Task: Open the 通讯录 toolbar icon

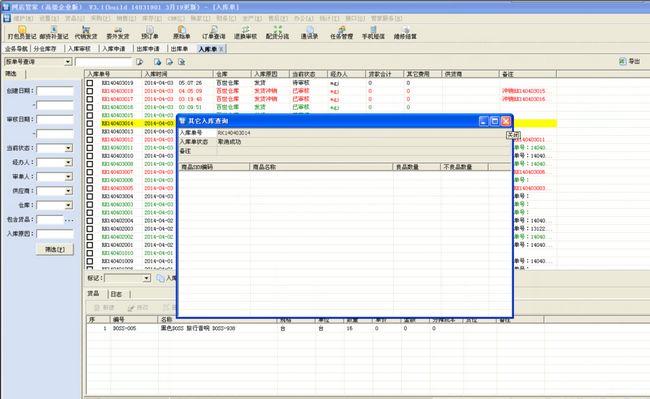Action: (309, 32)
